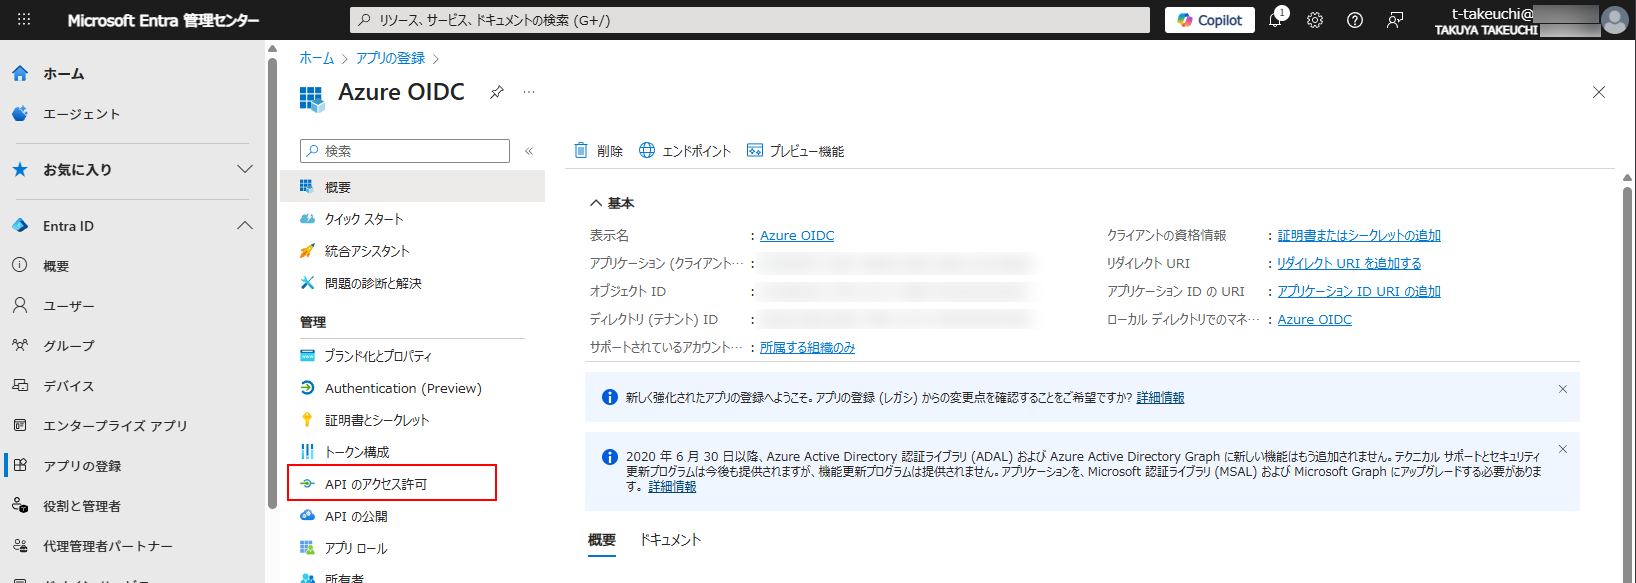This screenshot has height=583, width=1636.
Task: Click the resource menu 検索 field
Action: click(x=405, y=151)
